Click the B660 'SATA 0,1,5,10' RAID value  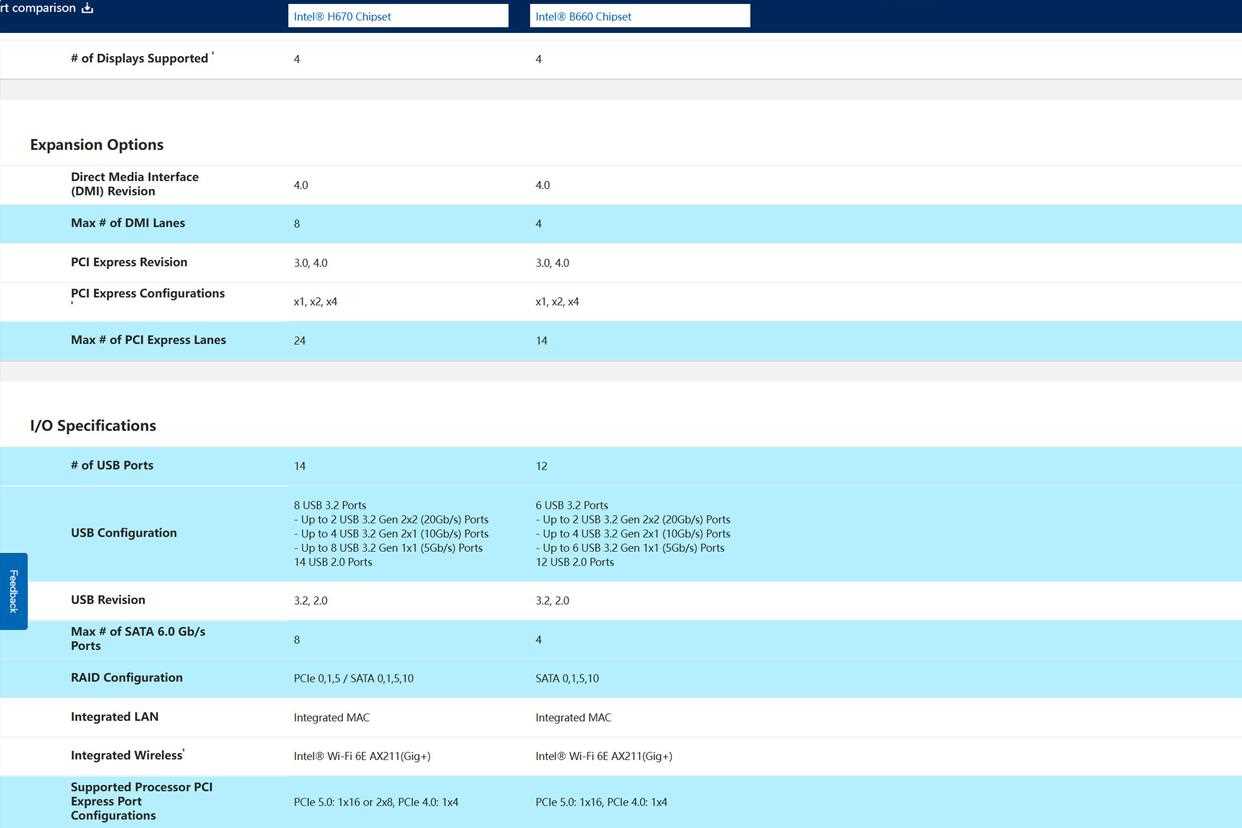[567, 678]
